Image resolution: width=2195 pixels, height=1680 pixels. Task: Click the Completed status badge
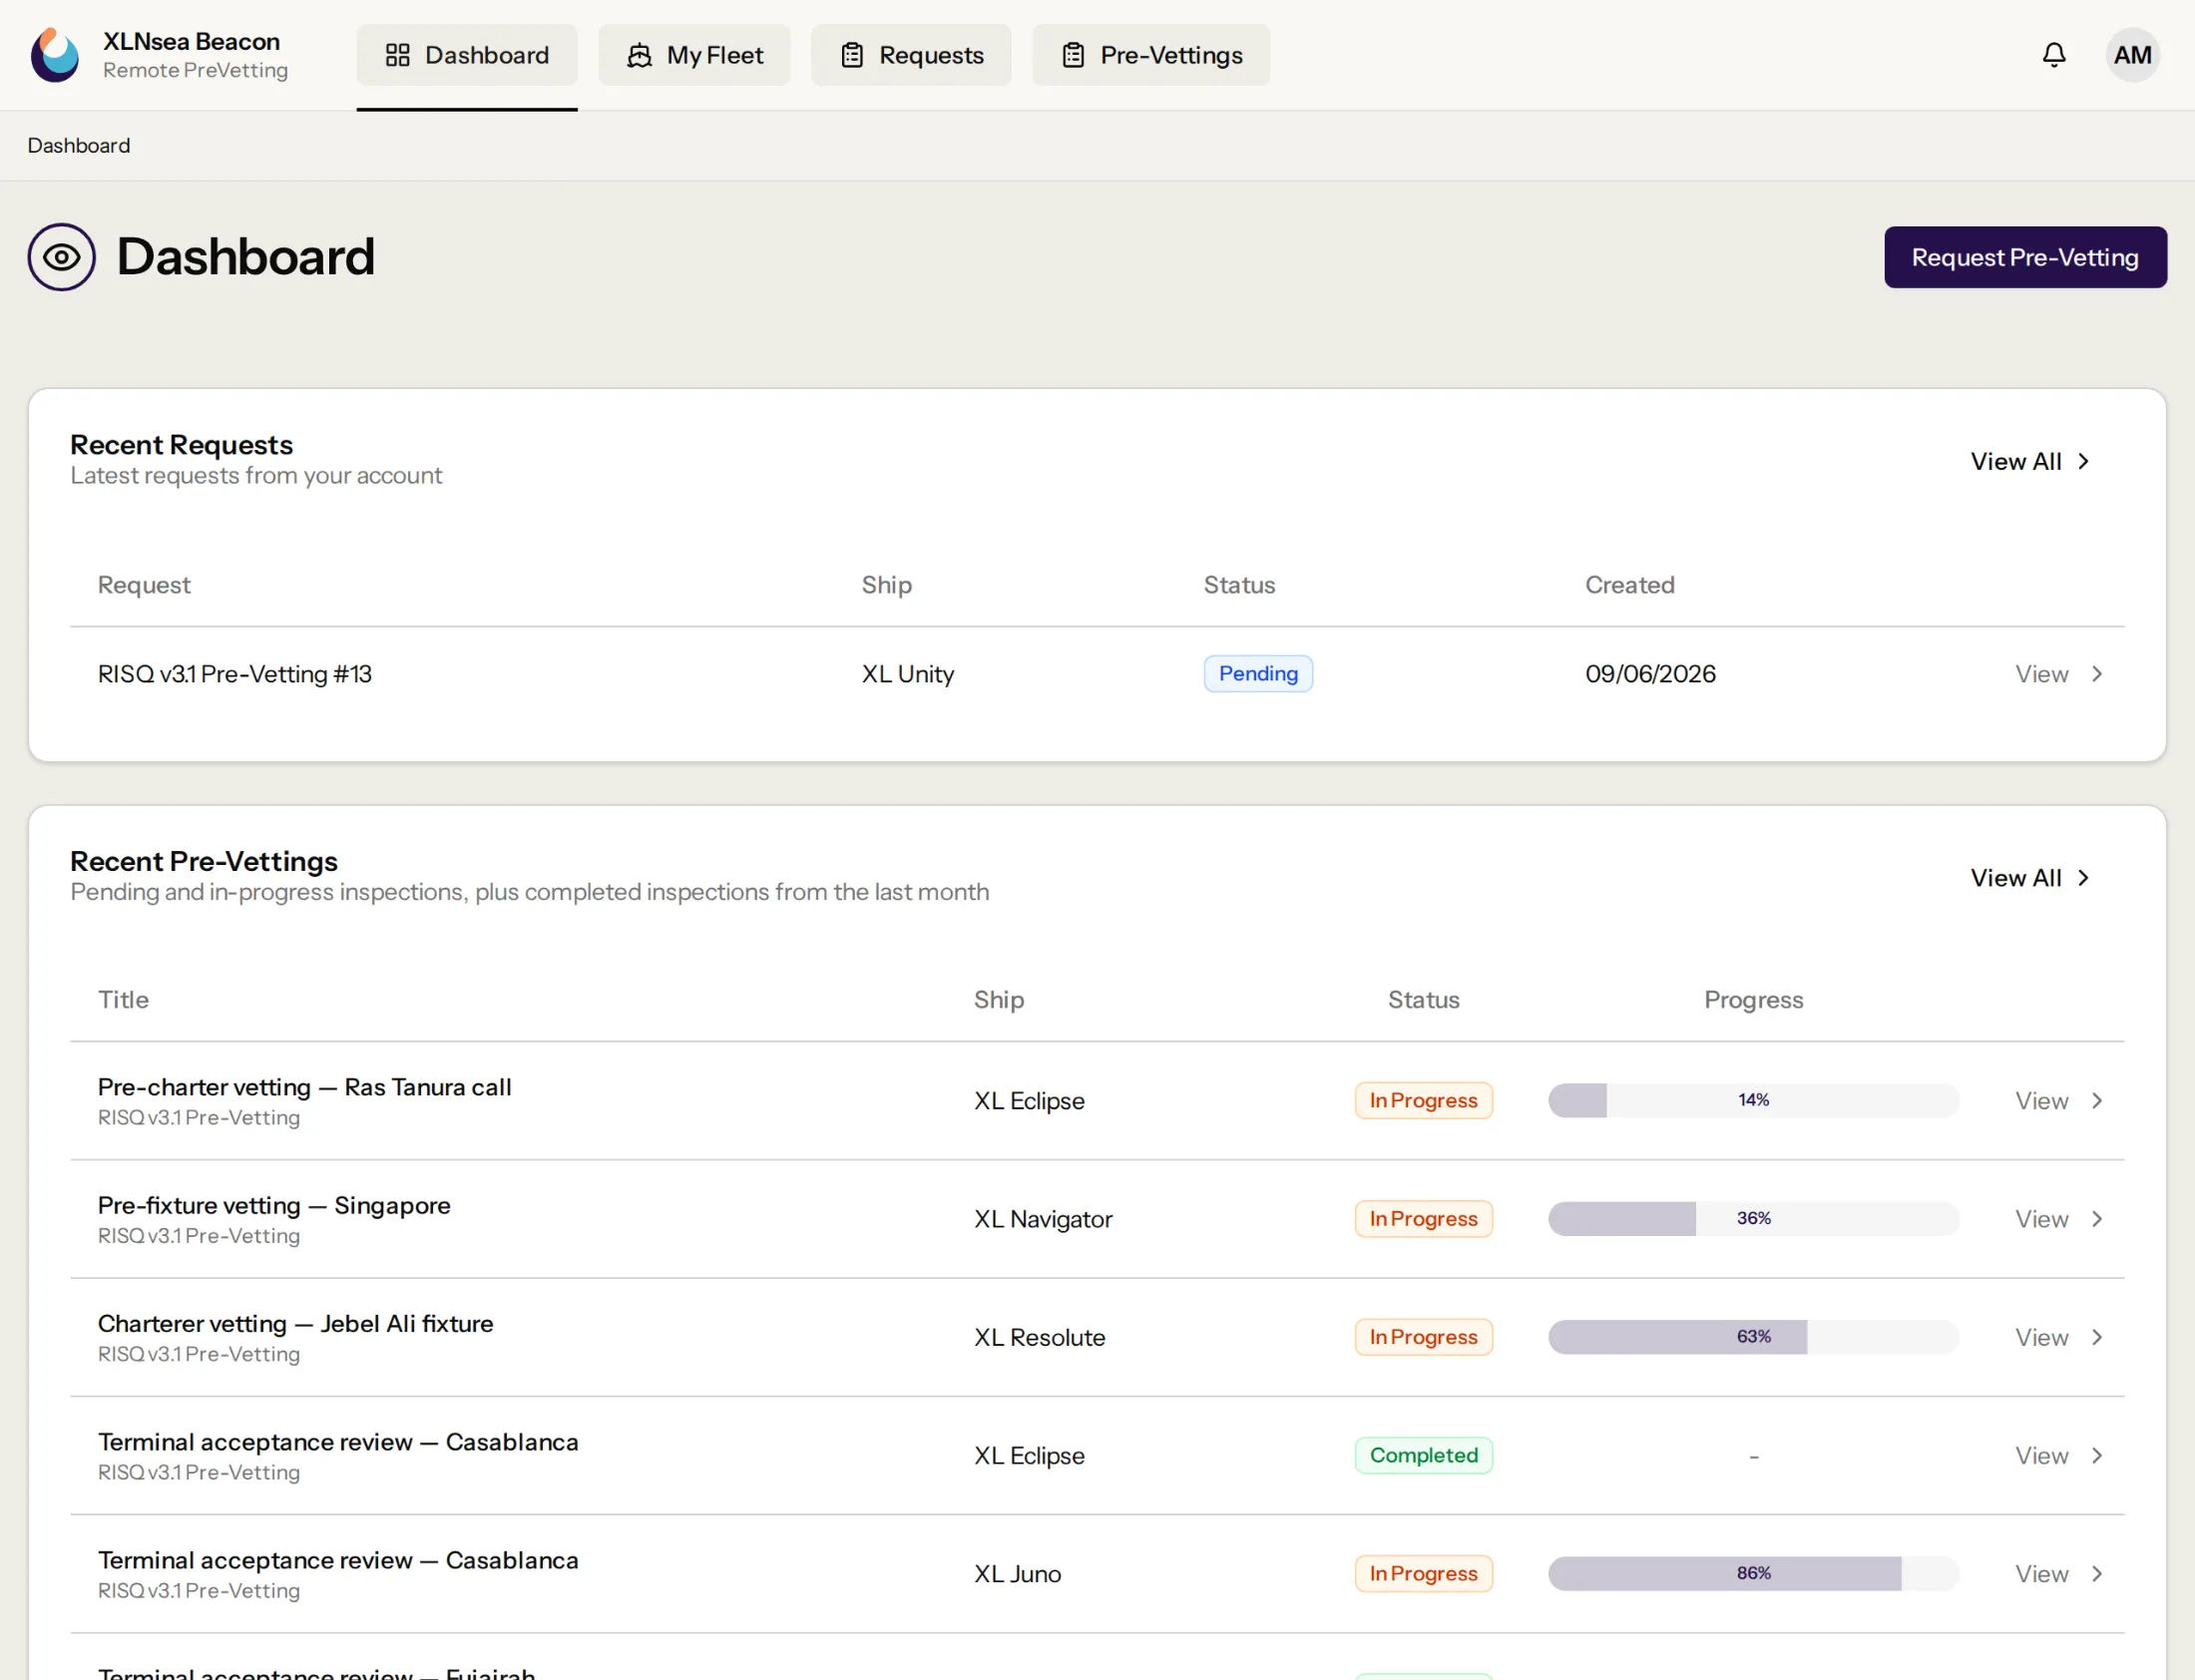(x=1424, y=1456)
